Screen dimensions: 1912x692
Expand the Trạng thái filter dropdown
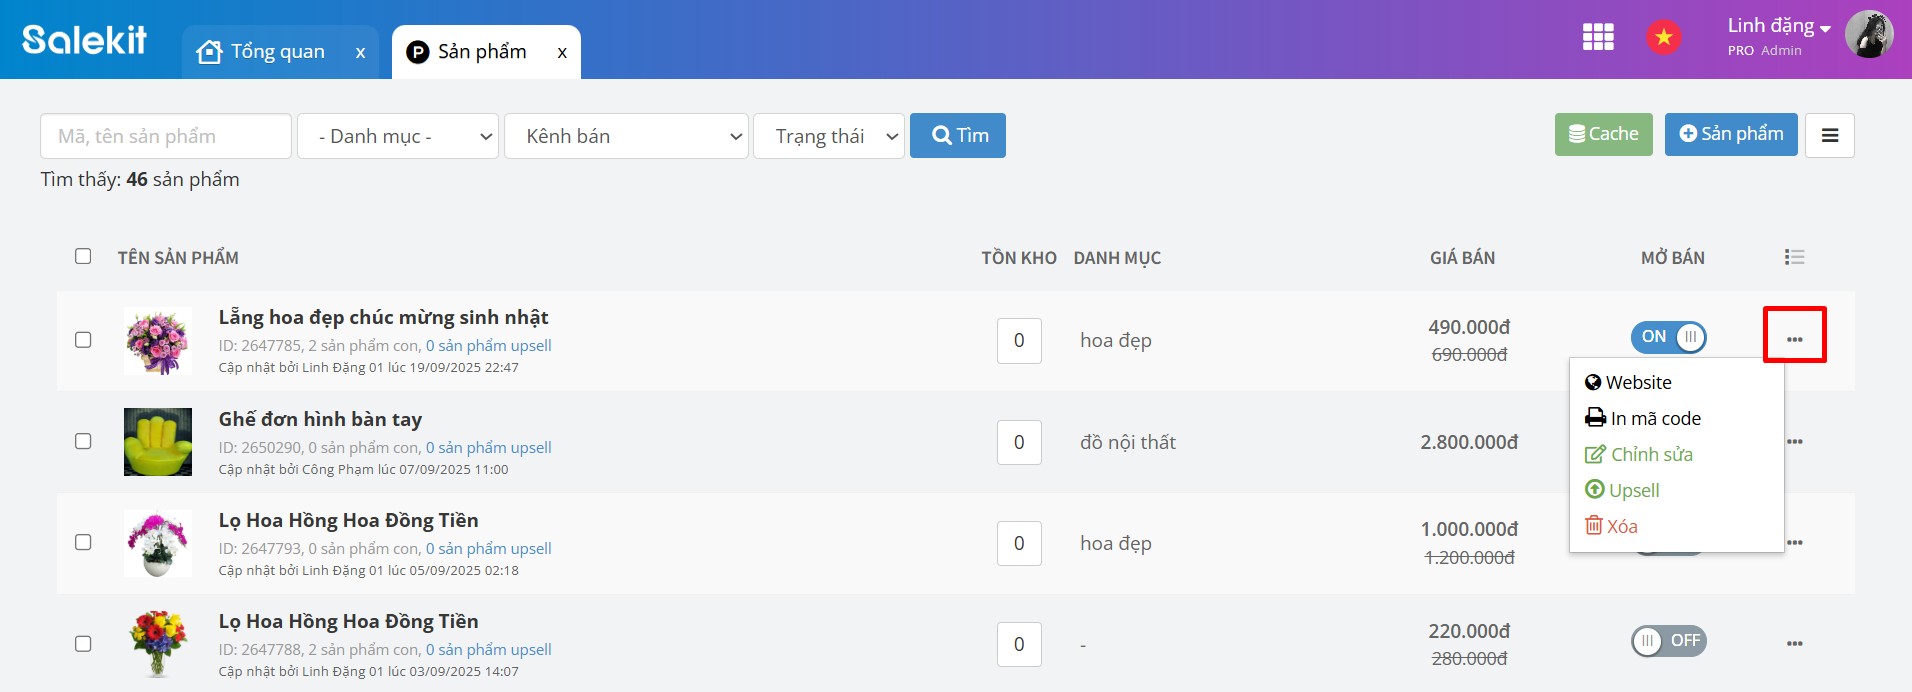point(829,136)
